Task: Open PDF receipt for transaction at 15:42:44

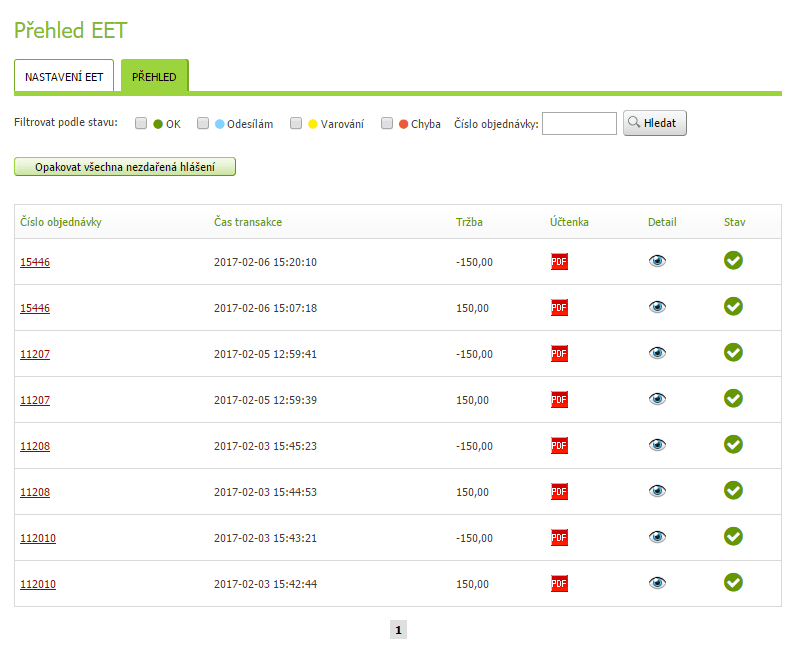Action: (559, 584)
